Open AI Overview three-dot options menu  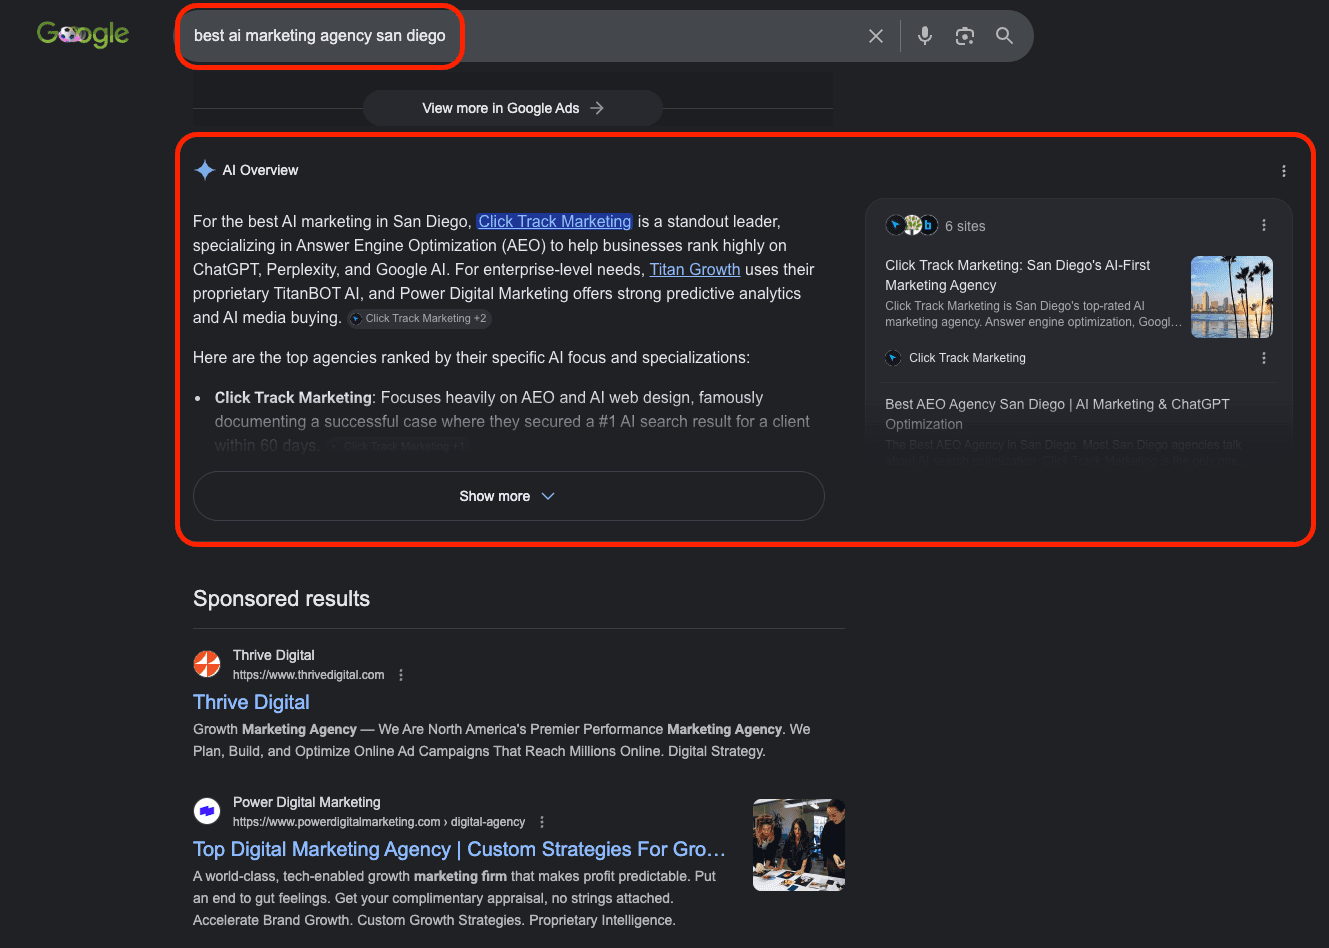coord(1284,171)
